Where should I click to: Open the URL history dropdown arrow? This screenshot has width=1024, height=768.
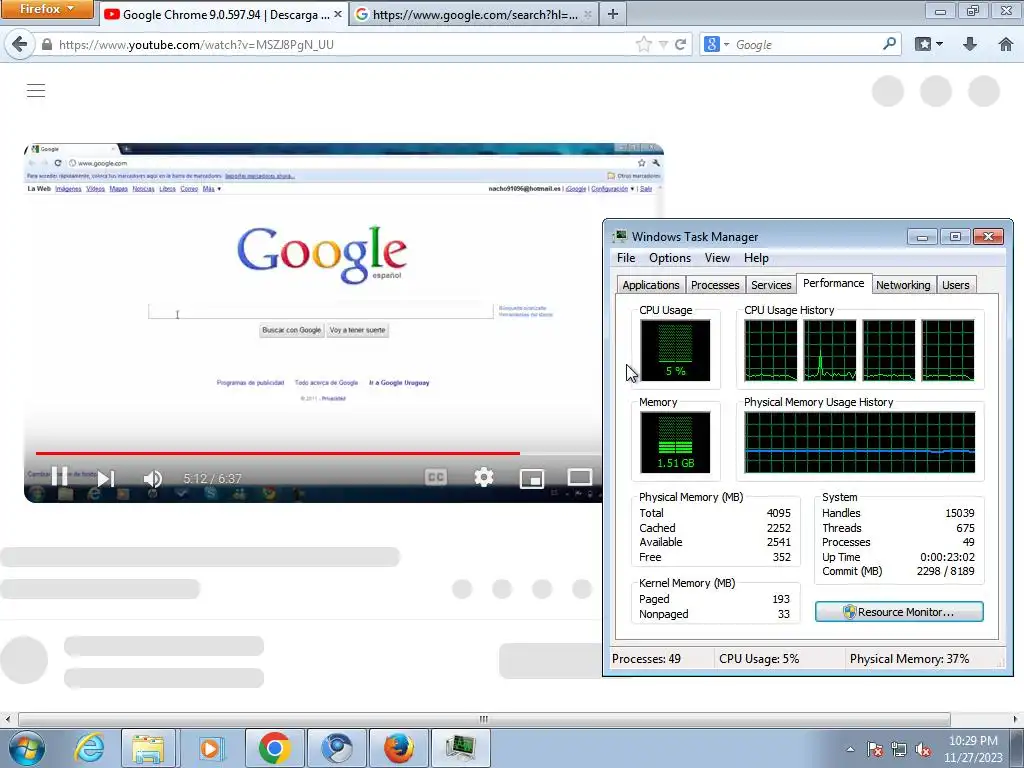pyautogui.click(x=664, y=45)
